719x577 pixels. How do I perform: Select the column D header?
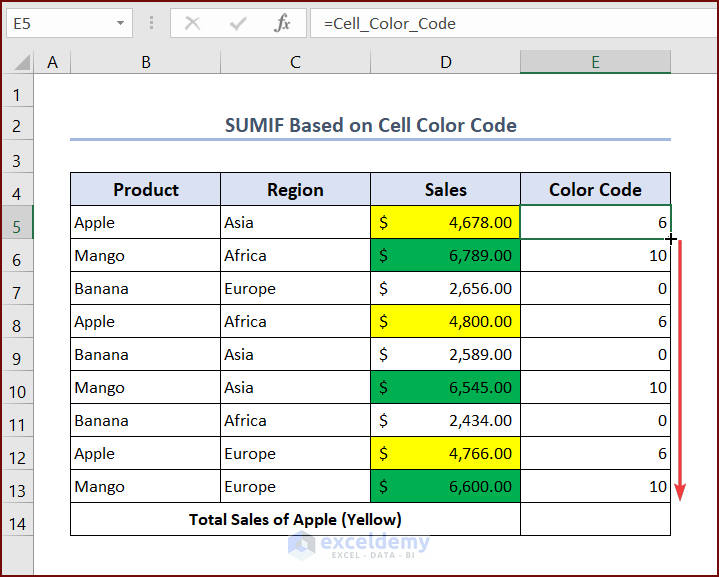(445, 62)
